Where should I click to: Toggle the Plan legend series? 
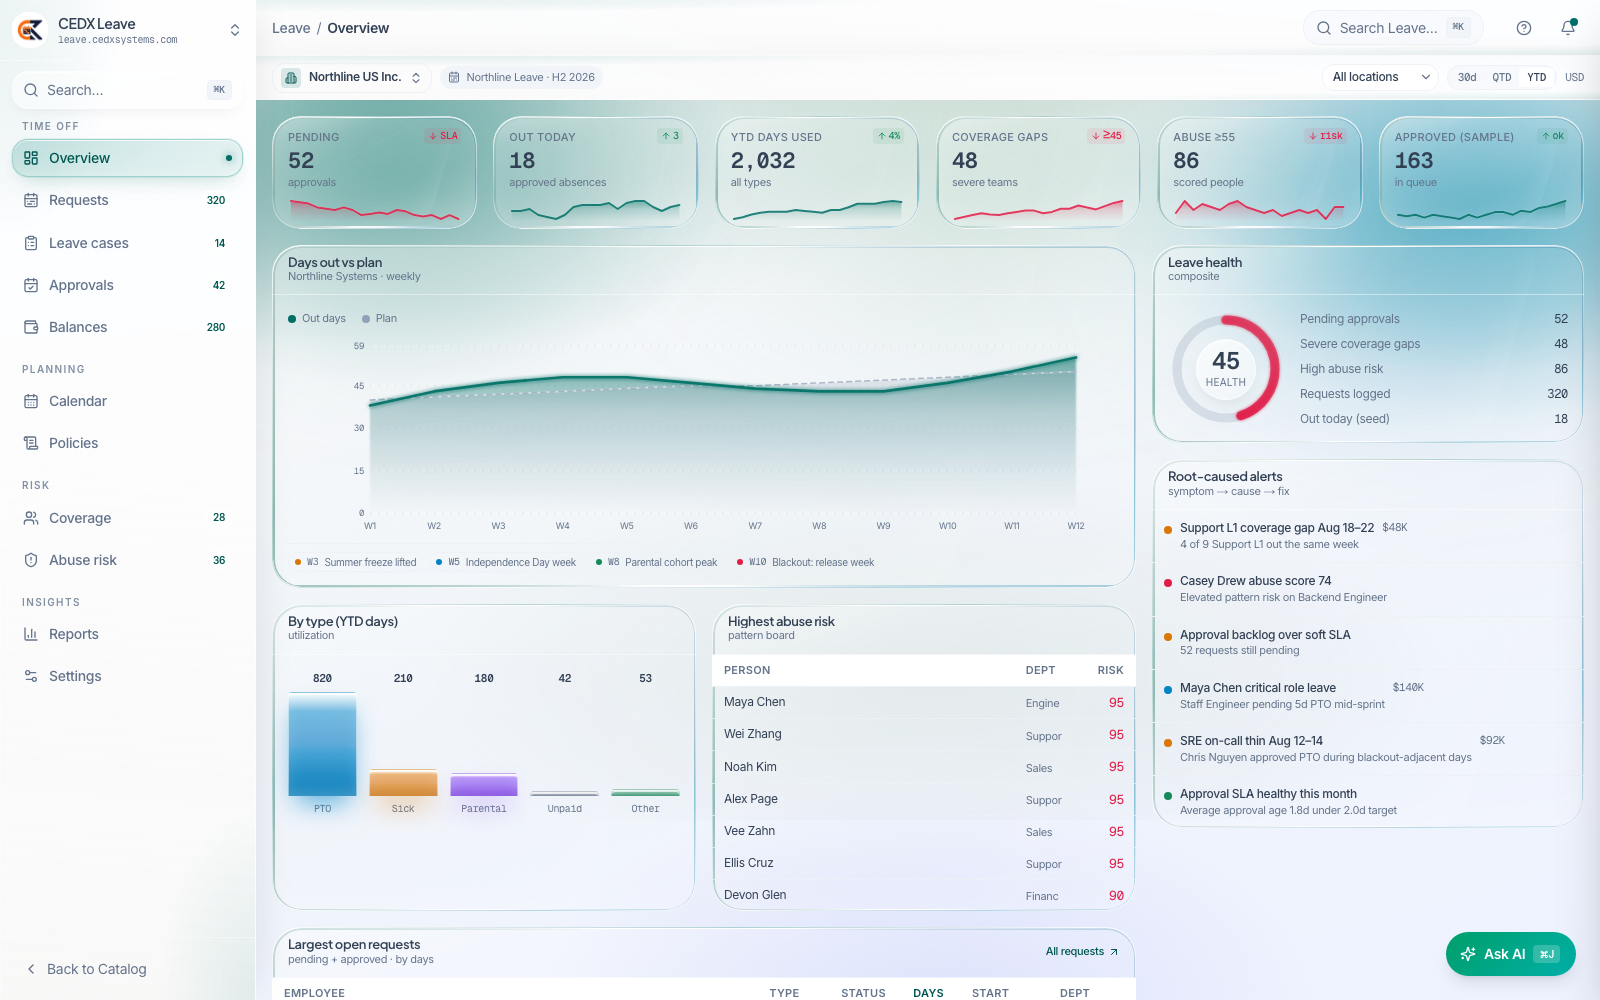380,319
